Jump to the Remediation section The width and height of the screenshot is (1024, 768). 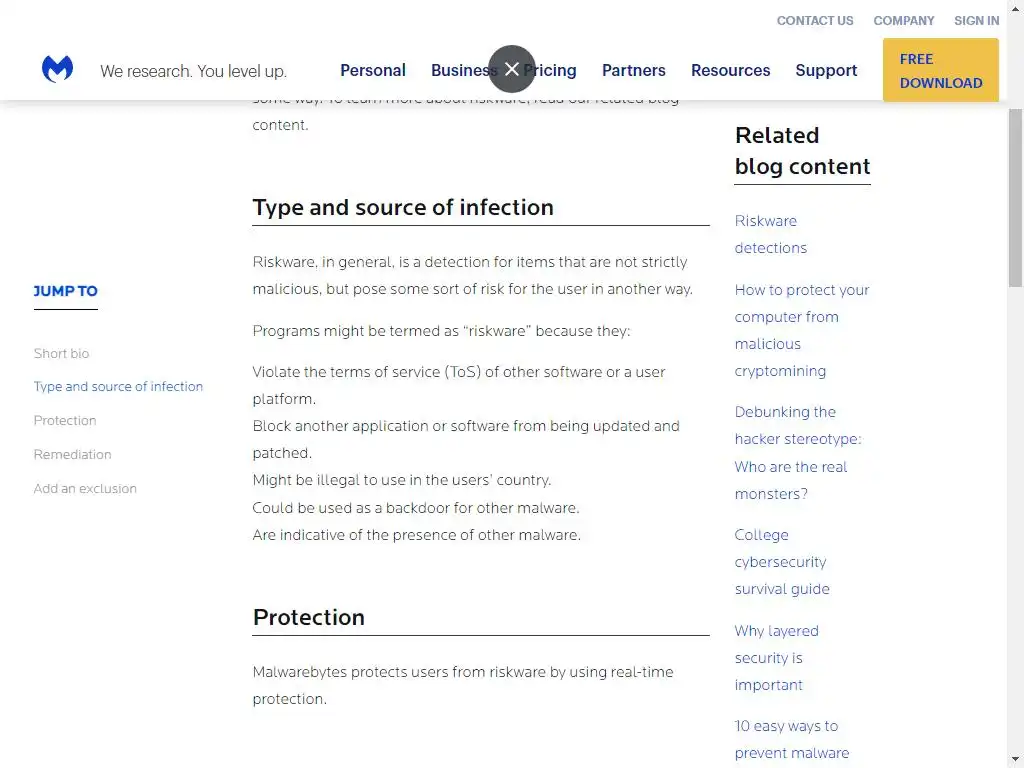(72, 455)
